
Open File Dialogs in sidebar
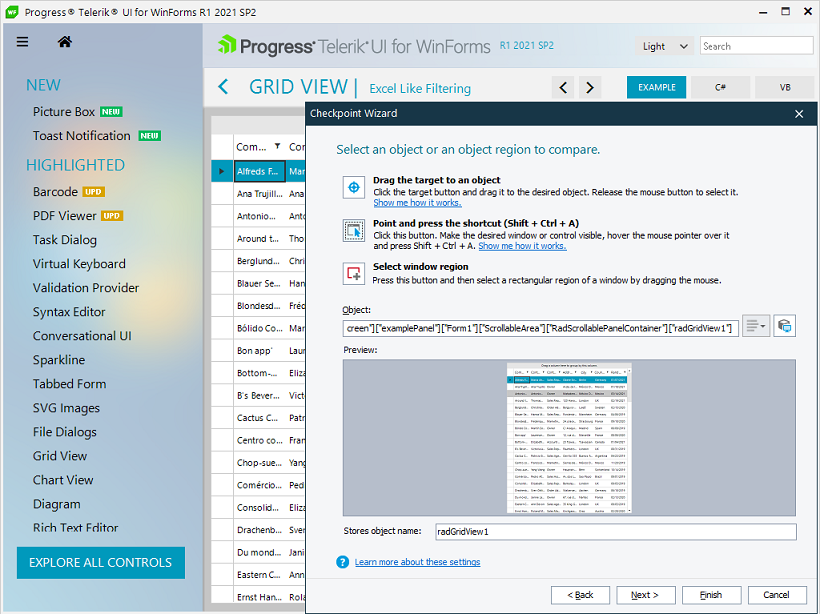[65, 433]
